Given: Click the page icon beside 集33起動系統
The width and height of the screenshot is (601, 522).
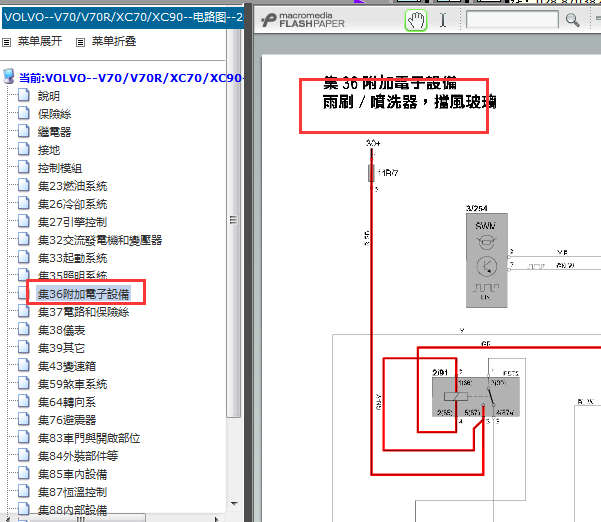Looking at the screenshot, I should [24, 257].
